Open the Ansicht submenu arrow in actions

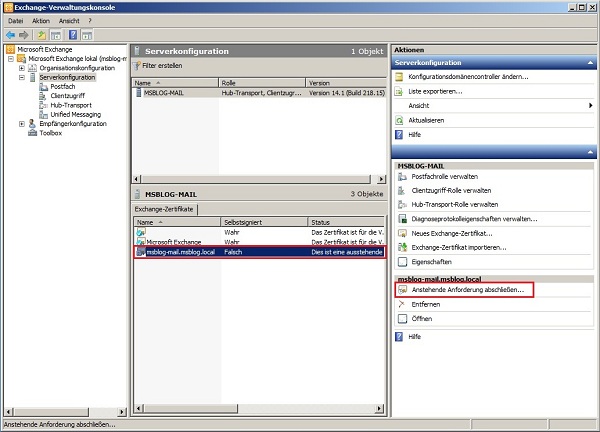coord(590,106)
